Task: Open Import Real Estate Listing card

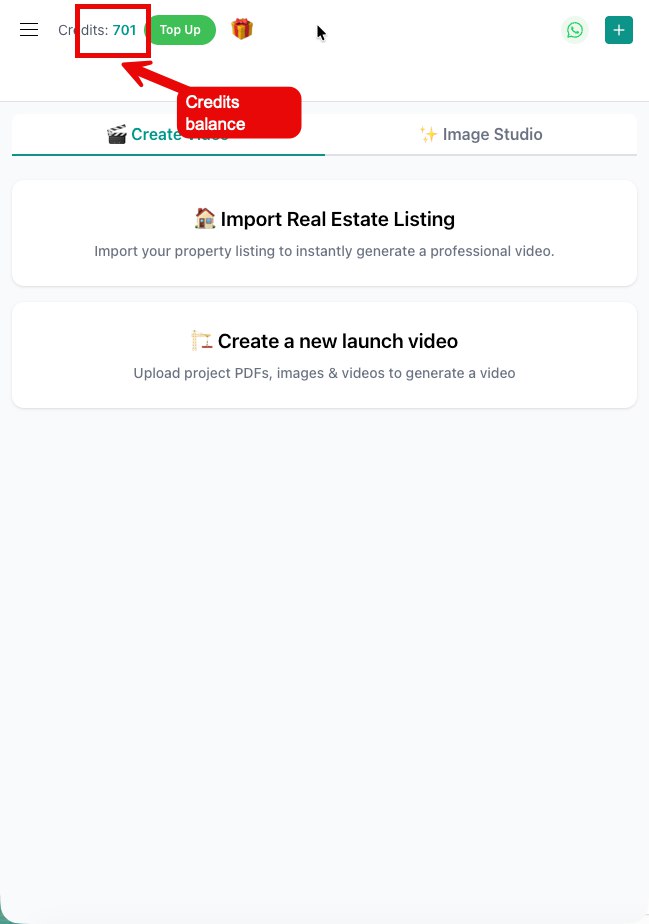Action: tap(324, 232)
